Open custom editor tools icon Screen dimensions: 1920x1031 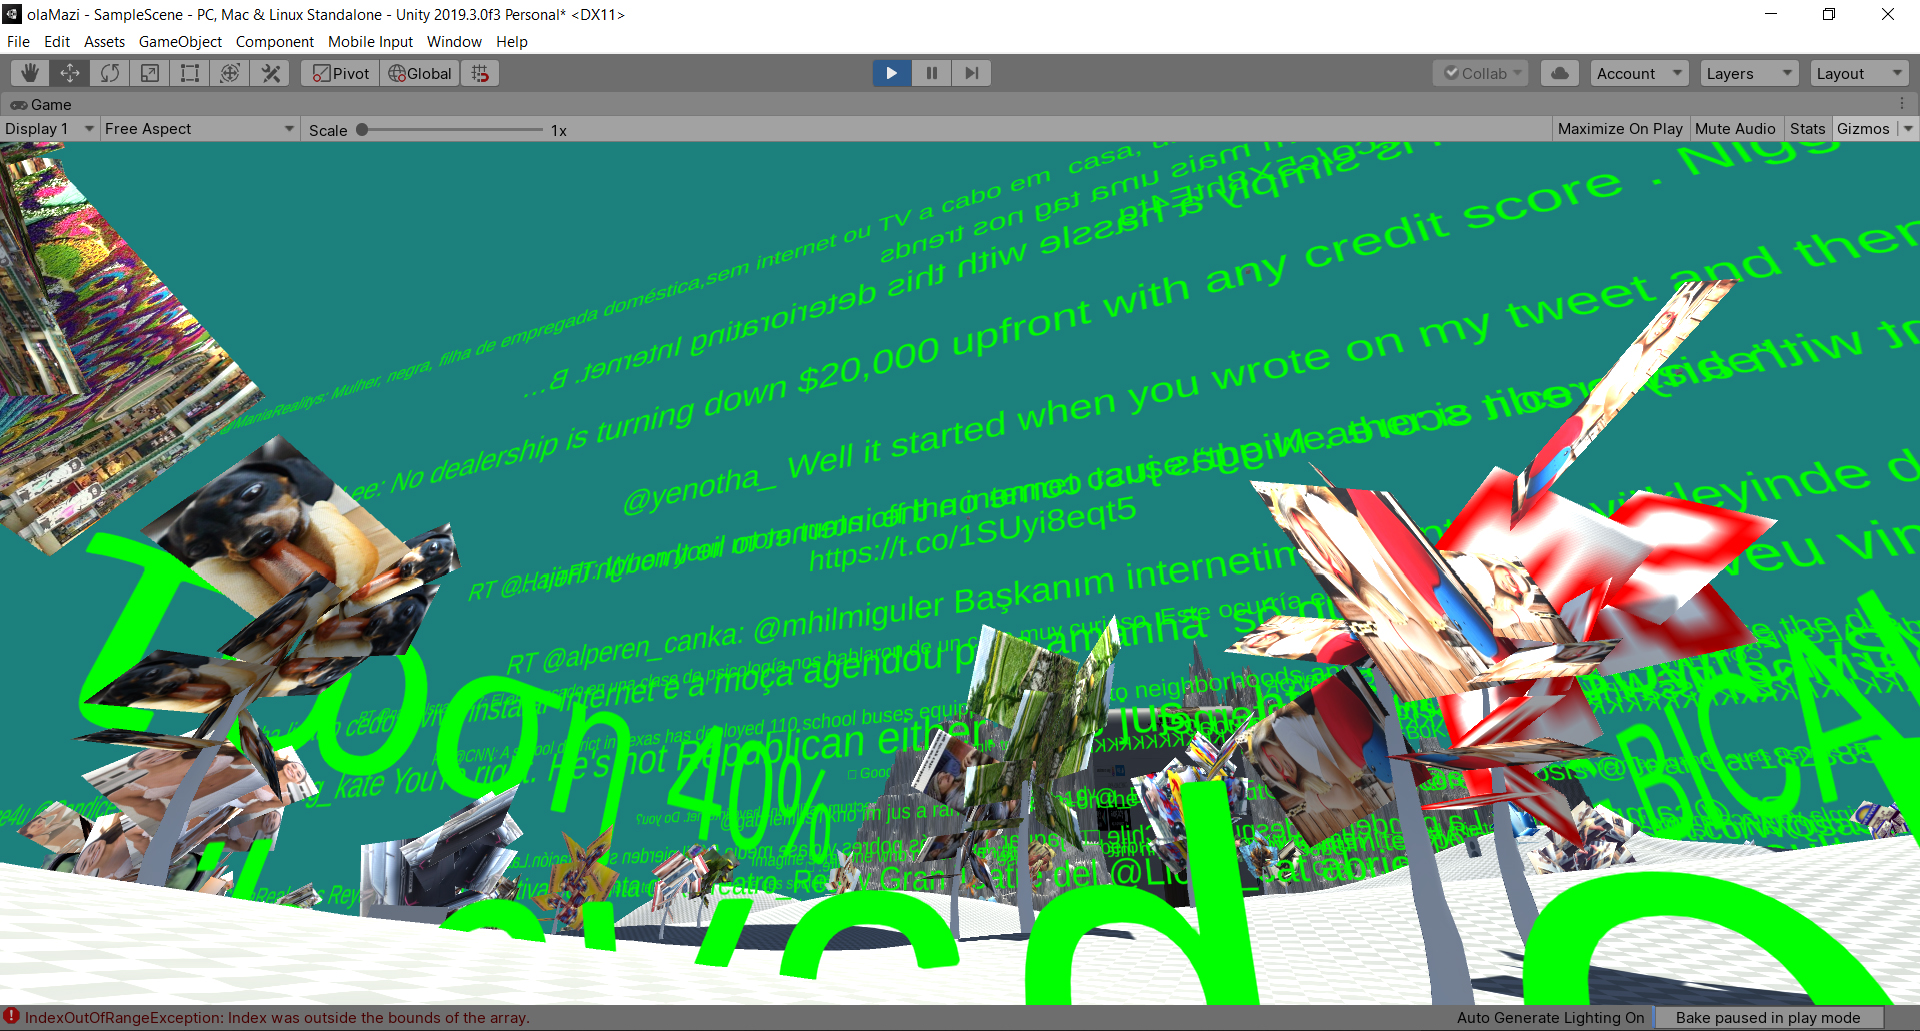tap(270, 73)
